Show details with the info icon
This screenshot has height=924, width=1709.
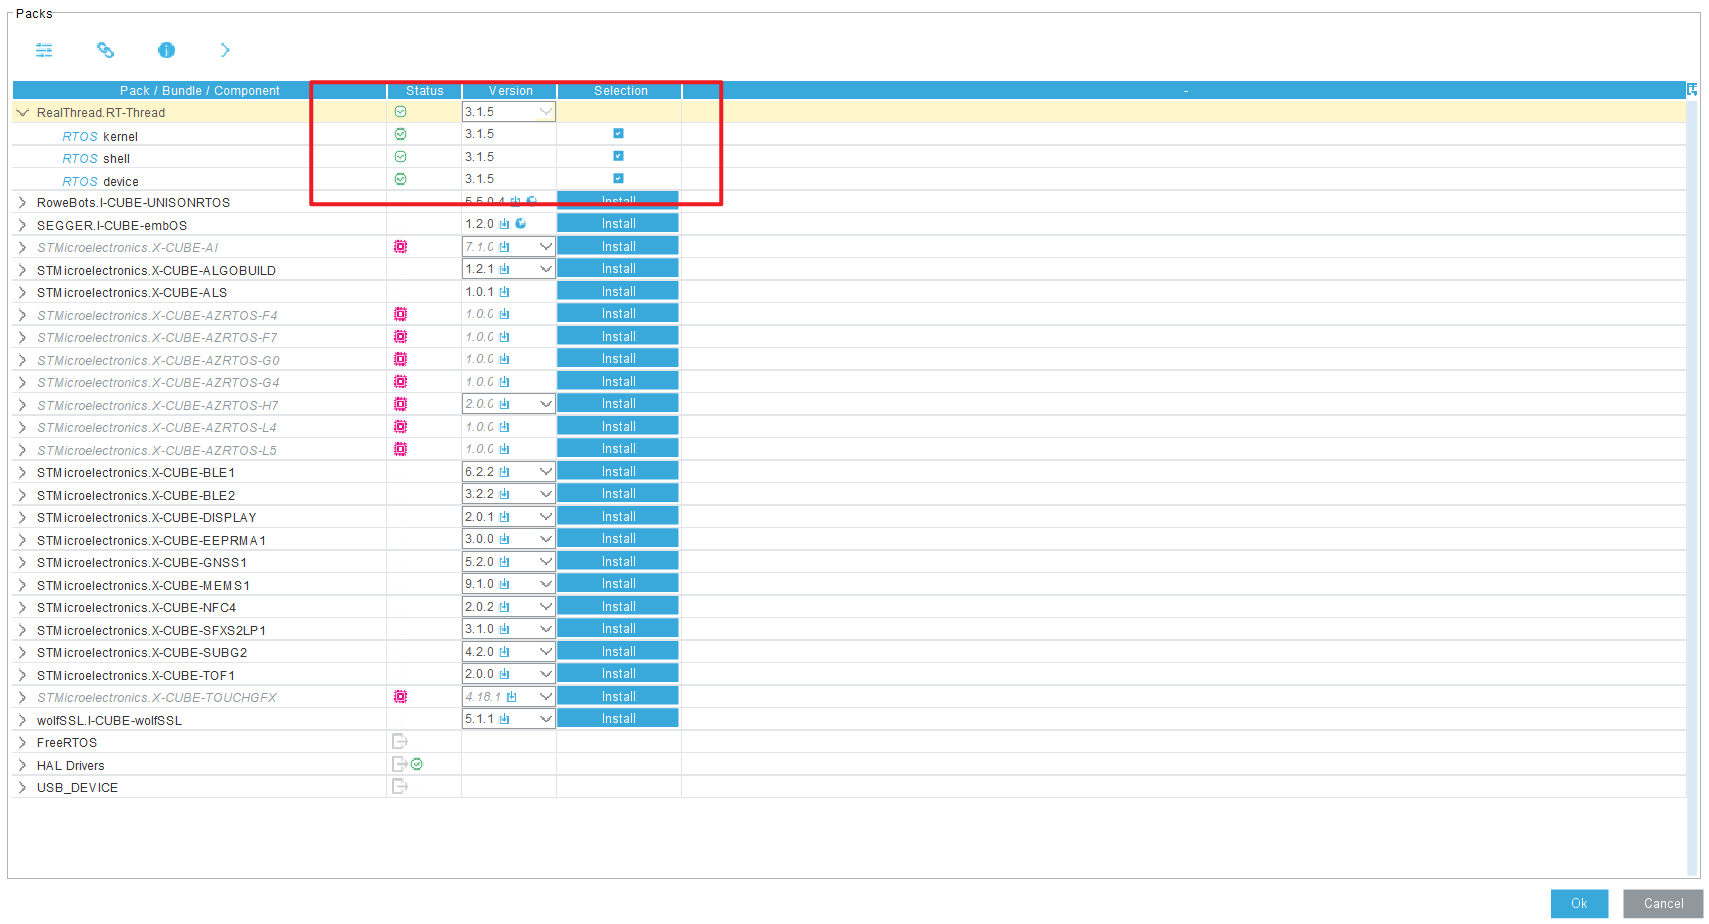[x=166, y=50]
